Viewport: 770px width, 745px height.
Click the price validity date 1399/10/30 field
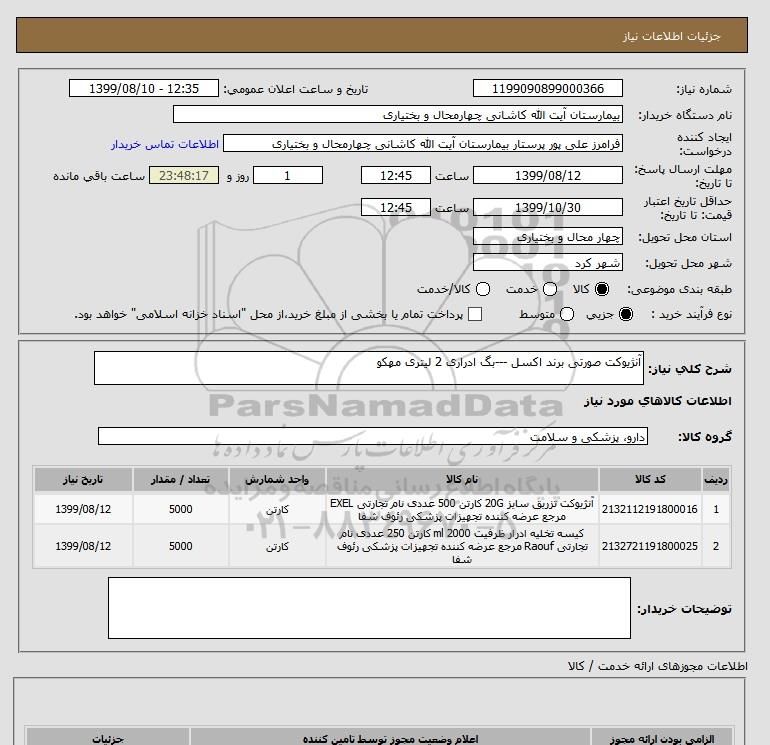[x=548, y=207]
